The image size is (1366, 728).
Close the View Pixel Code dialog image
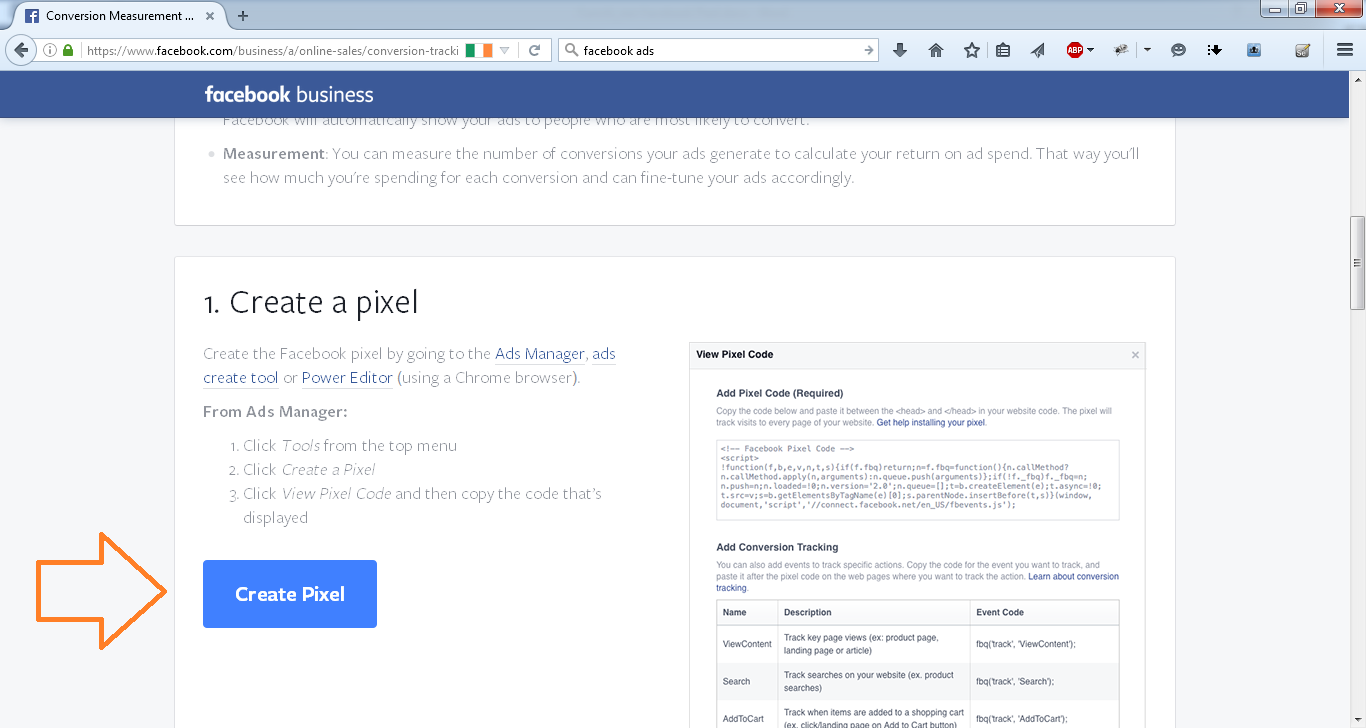(1135, 354)
